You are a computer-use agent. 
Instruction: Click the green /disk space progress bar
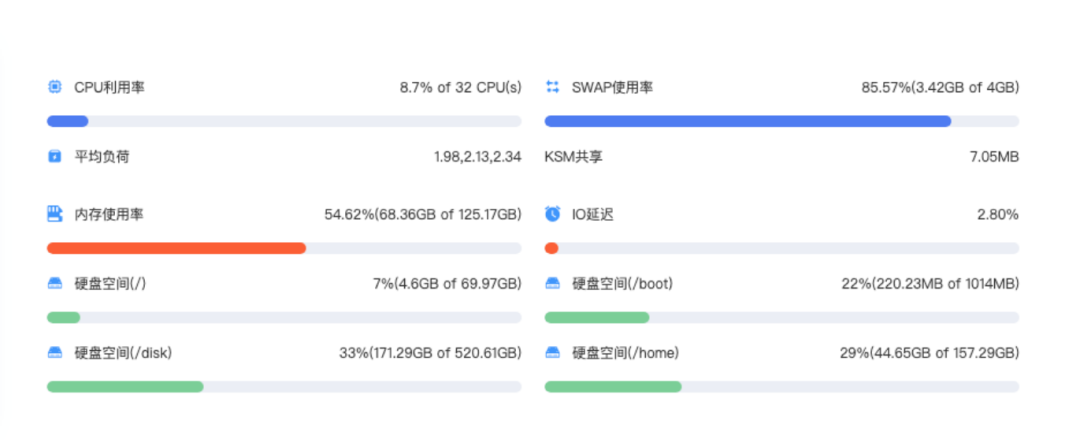[125, 387]
